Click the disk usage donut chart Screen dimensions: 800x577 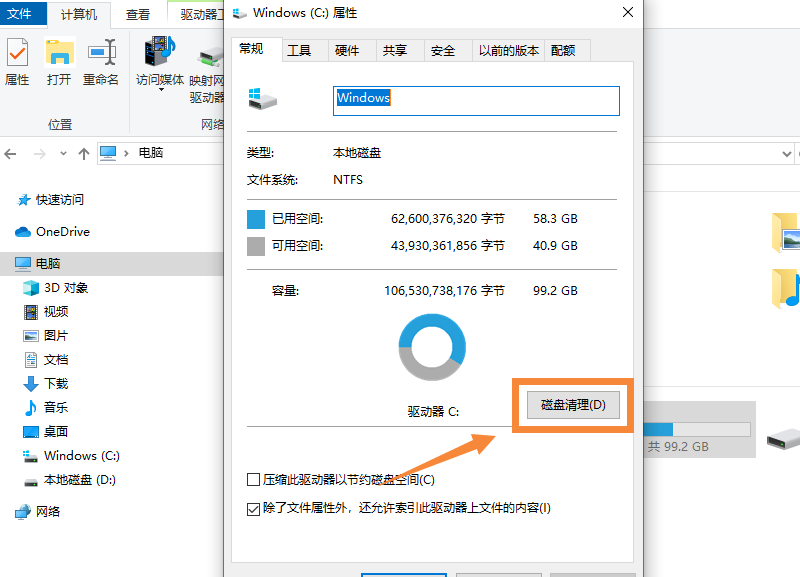(x=432, y=347)
